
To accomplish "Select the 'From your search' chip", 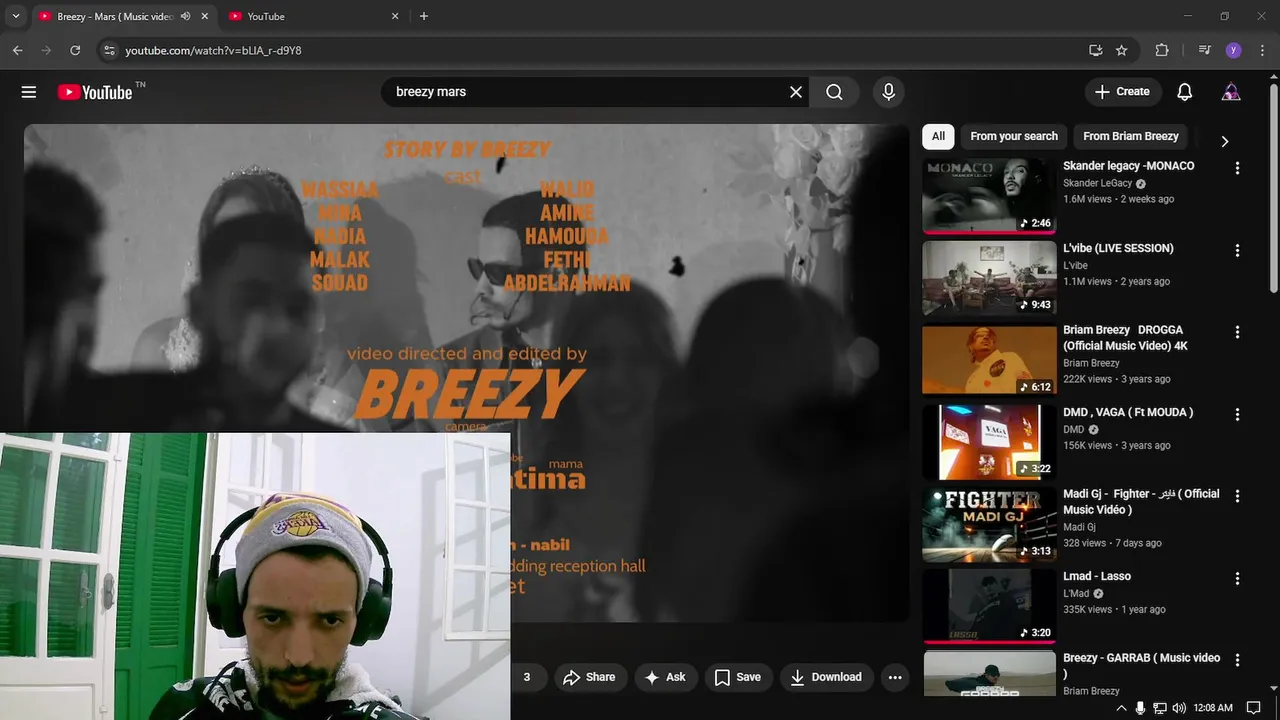I will pos(1014,136).
